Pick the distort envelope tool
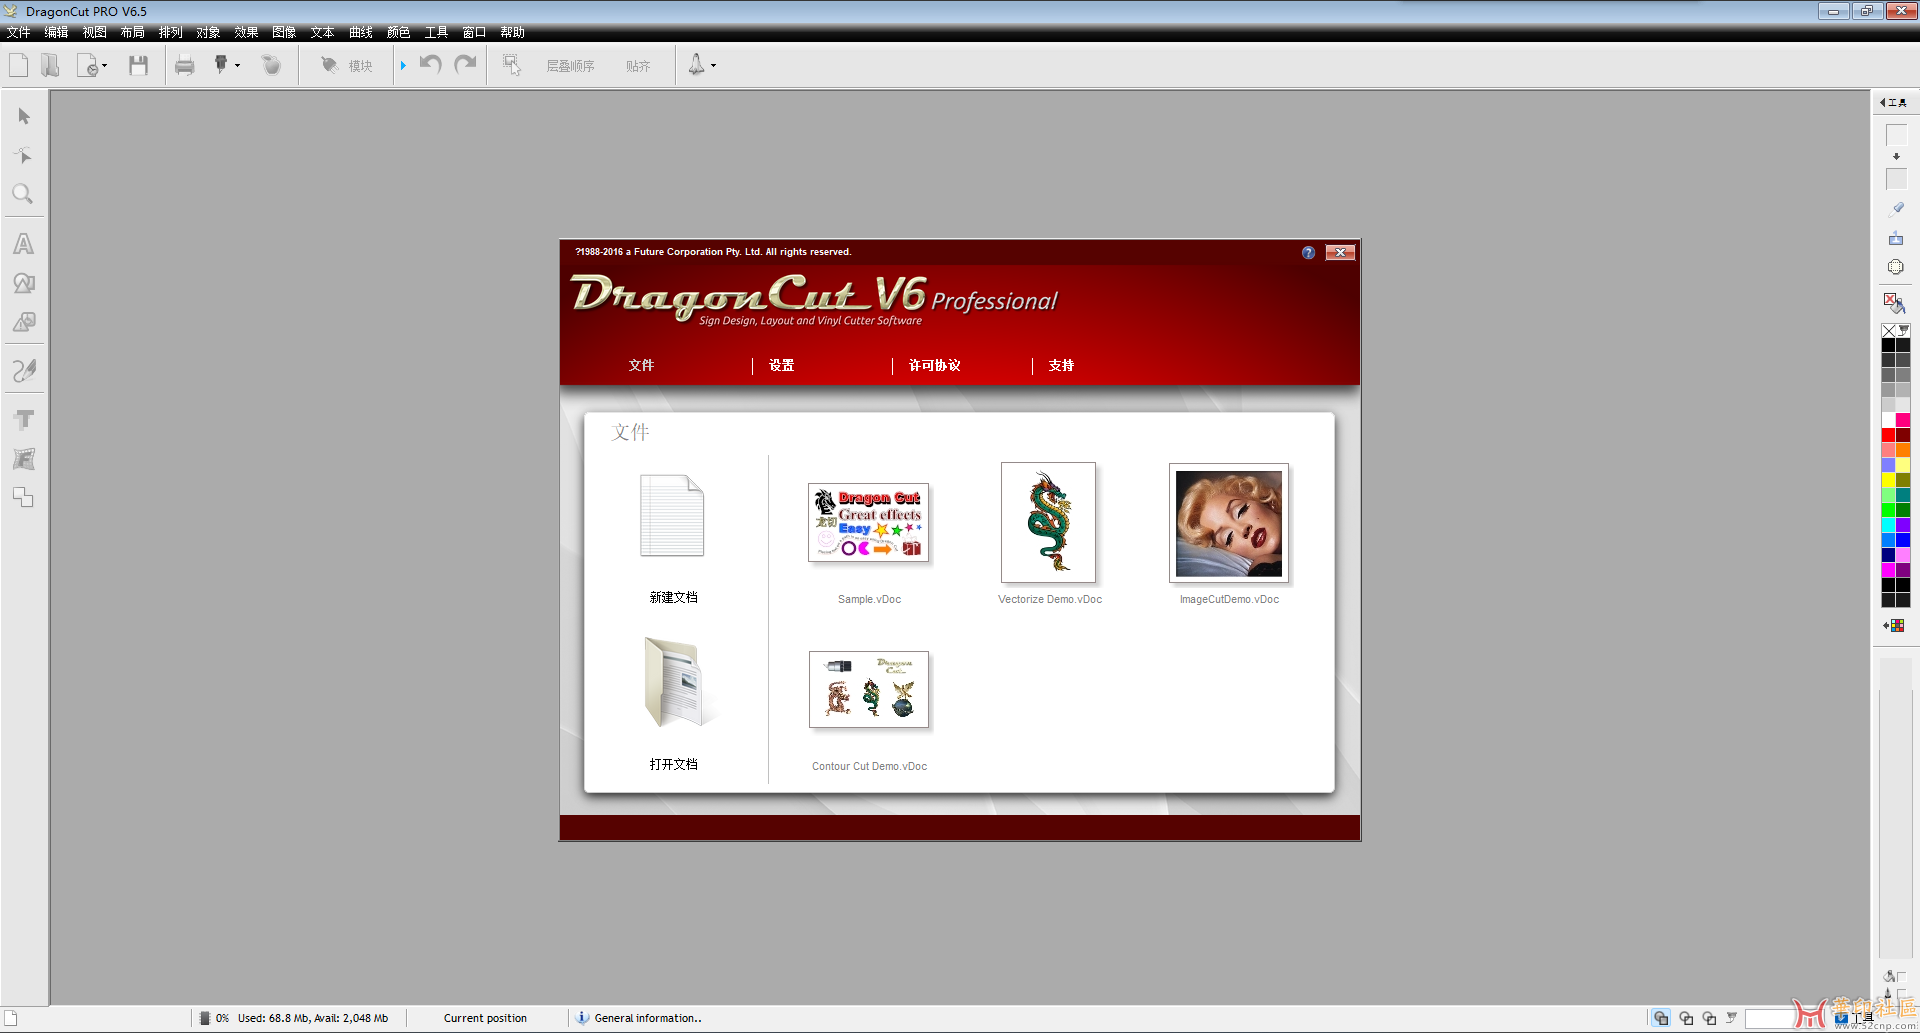This screenshot has height=1033, width=1920. click(x=24, y=459)
